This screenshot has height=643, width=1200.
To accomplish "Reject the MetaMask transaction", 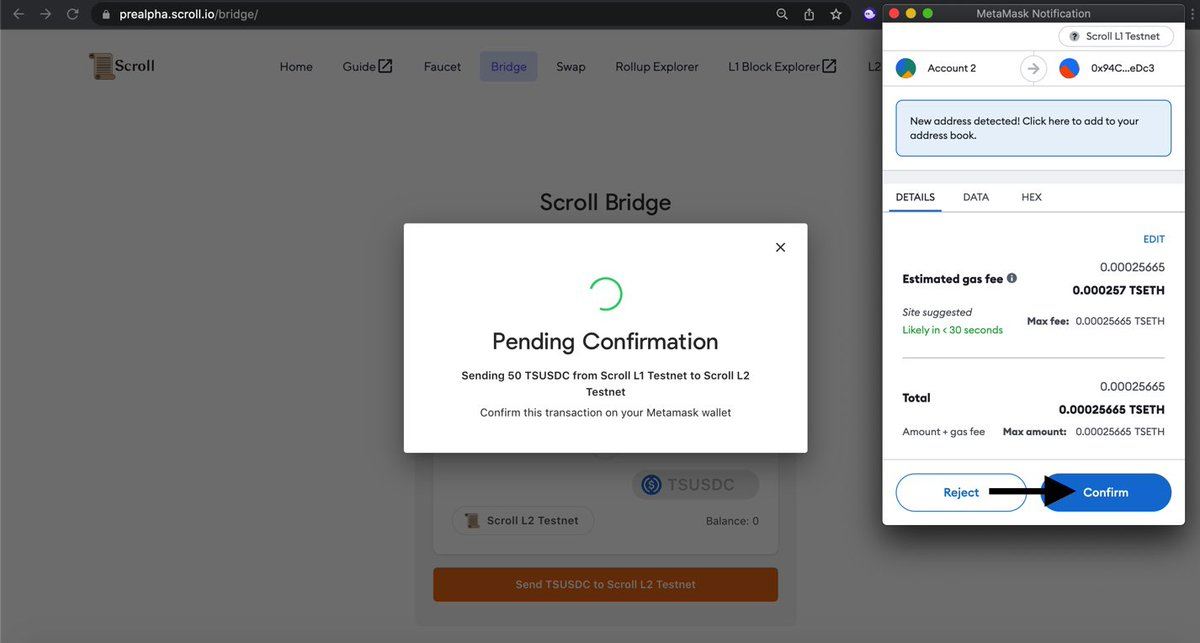I will pos(961,493).
